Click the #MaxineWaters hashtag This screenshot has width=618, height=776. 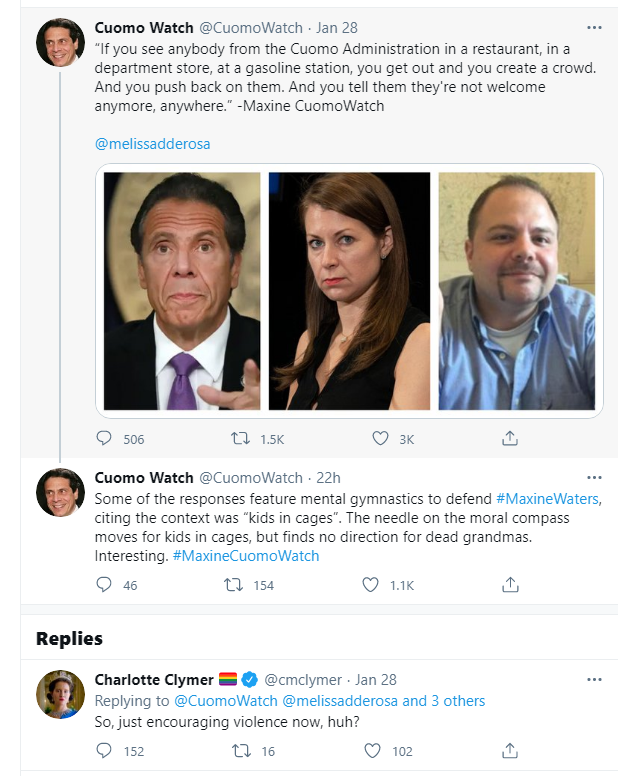[549, 498]
